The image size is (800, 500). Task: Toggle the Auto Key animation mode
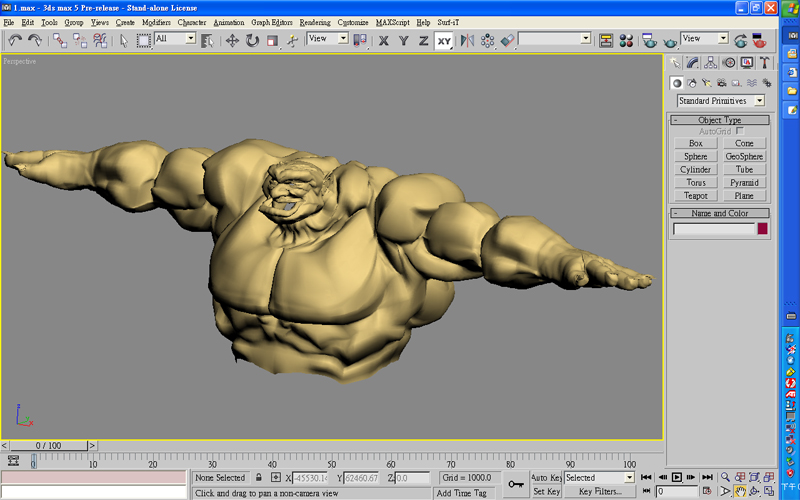click(546, 478)
